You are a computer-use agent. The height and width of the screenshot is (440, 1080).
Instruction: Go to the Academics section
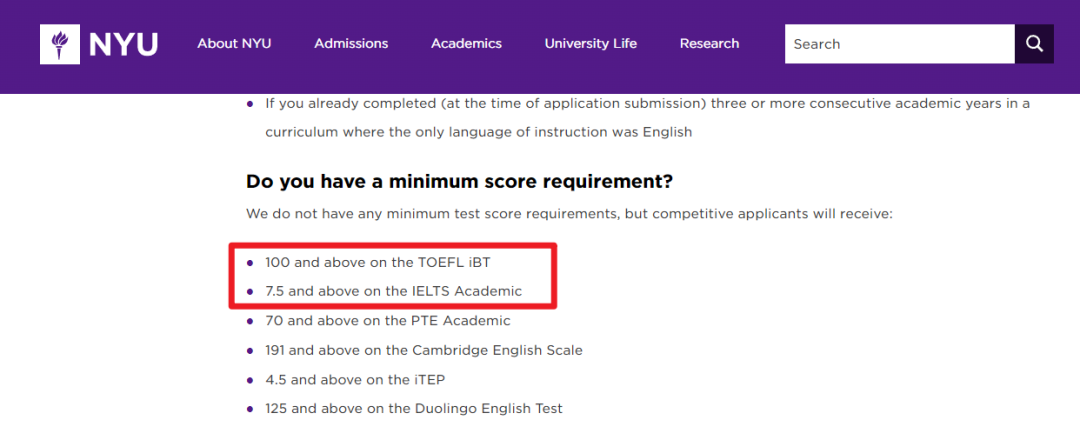point(466,43)
